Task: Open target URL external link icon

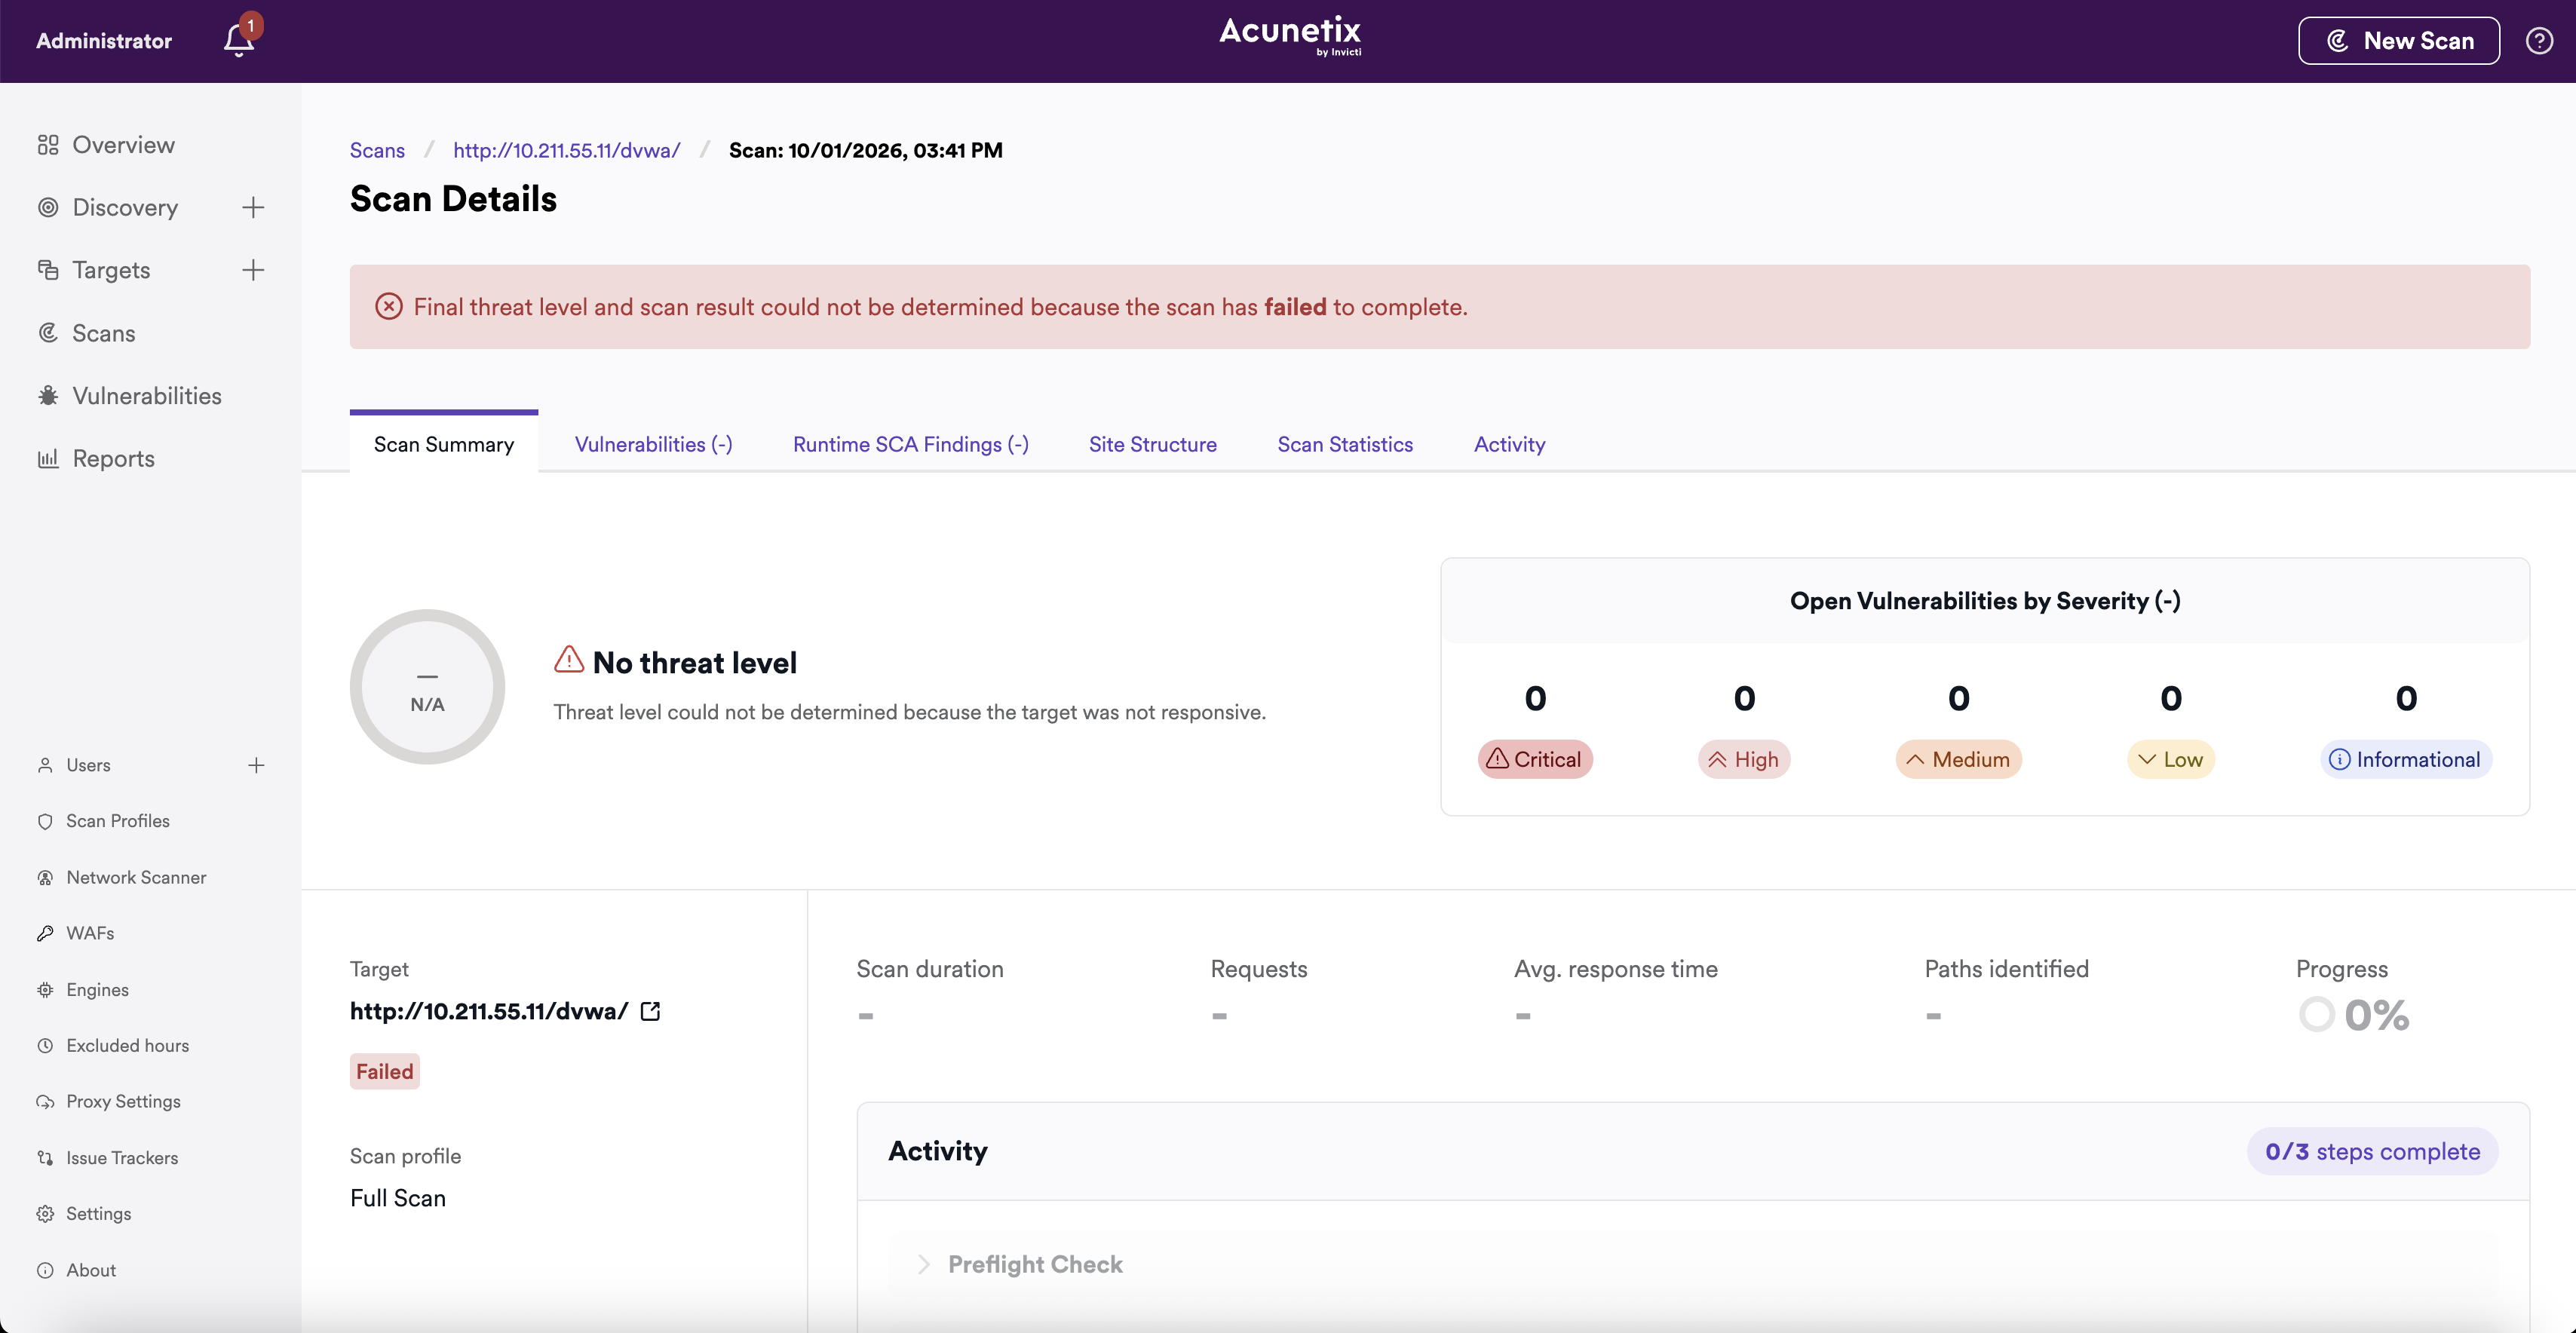Action: click(650, 1011)
